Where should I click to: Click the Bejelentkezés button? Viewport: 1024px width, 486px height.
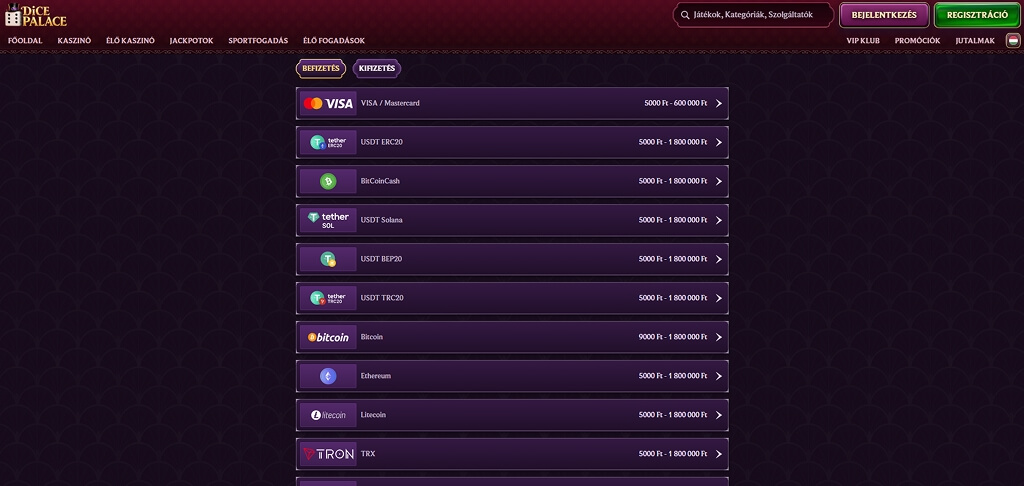pyautogui.click(x=884, y=15)
